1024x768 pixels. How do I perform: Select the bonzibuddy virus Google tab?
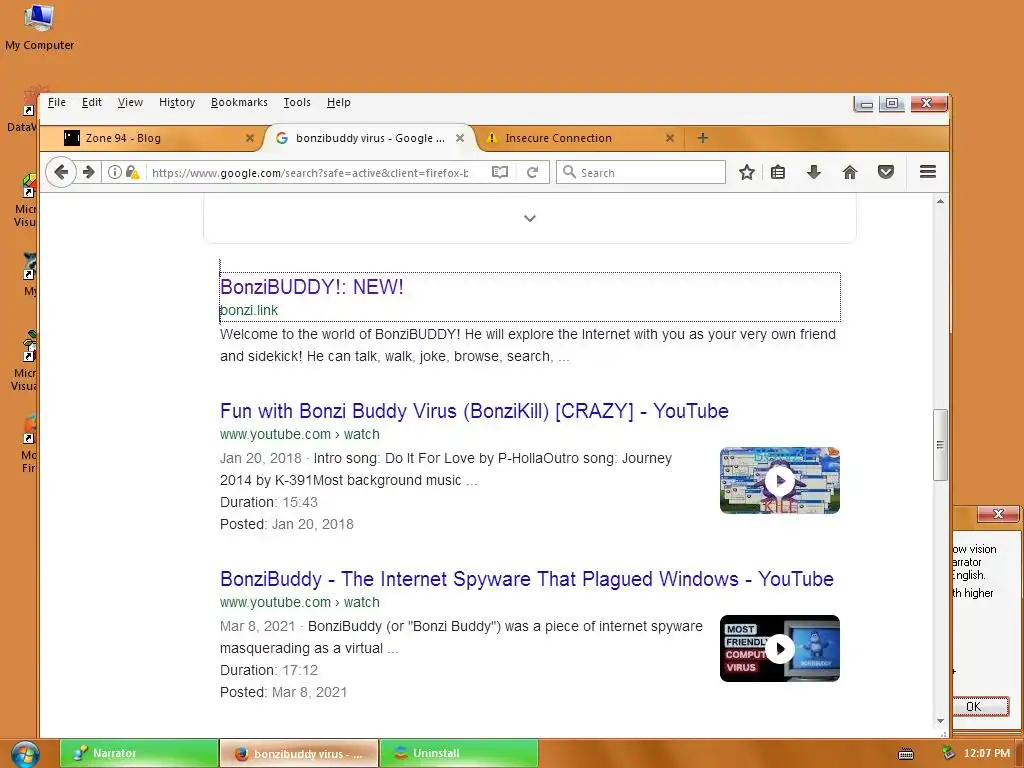369,138
